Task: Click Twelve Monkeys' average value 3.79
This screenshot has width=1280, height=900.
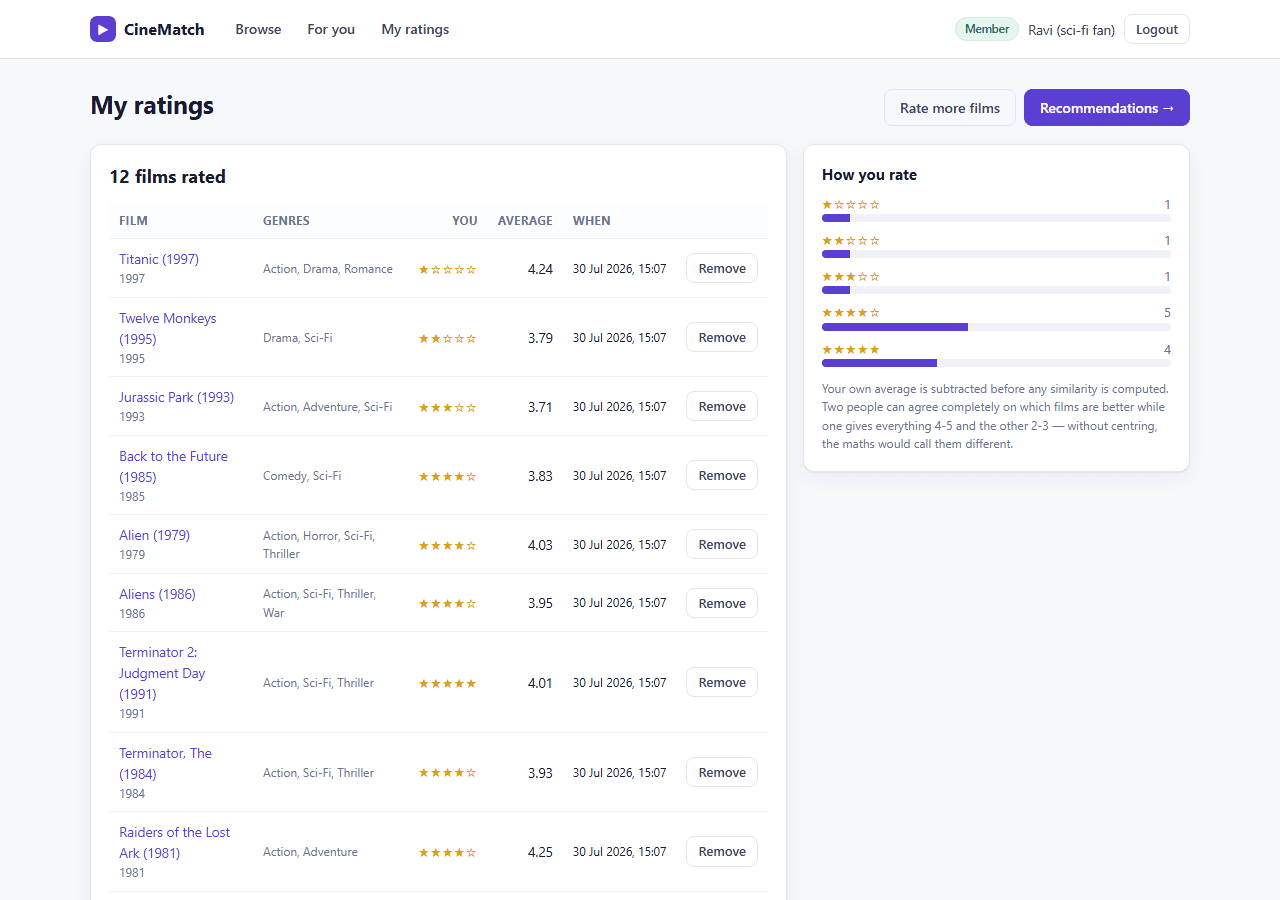Action: pos(540,338)
